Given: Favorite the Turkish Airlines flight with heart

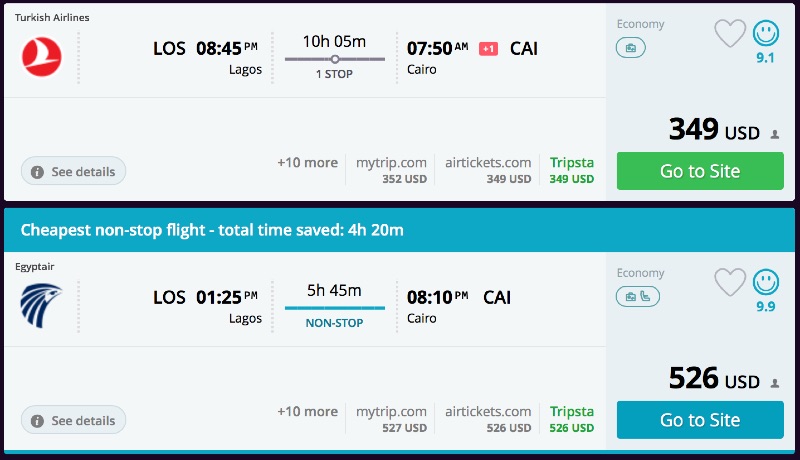Looking at the screenshot, I should [730, 34].
